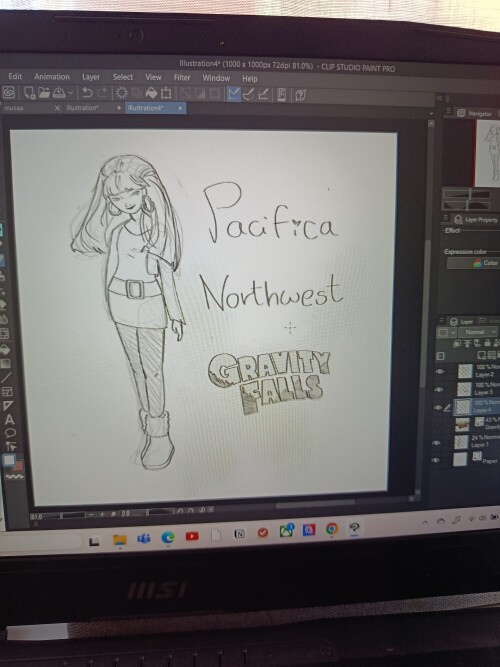Click the canvas zoom slider below canvas
The width and height of the screenshot is (500, 667).
coord(65,515)
